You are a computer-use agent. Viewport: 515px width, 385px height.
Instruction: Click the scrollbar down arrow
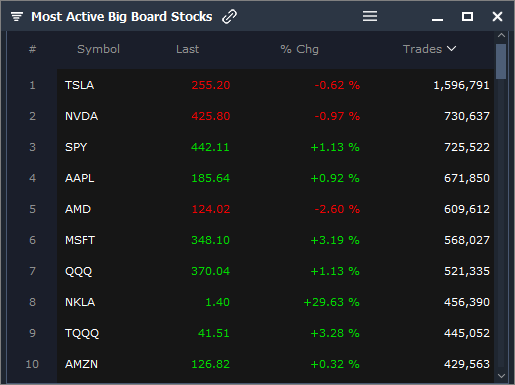(501, 376)
